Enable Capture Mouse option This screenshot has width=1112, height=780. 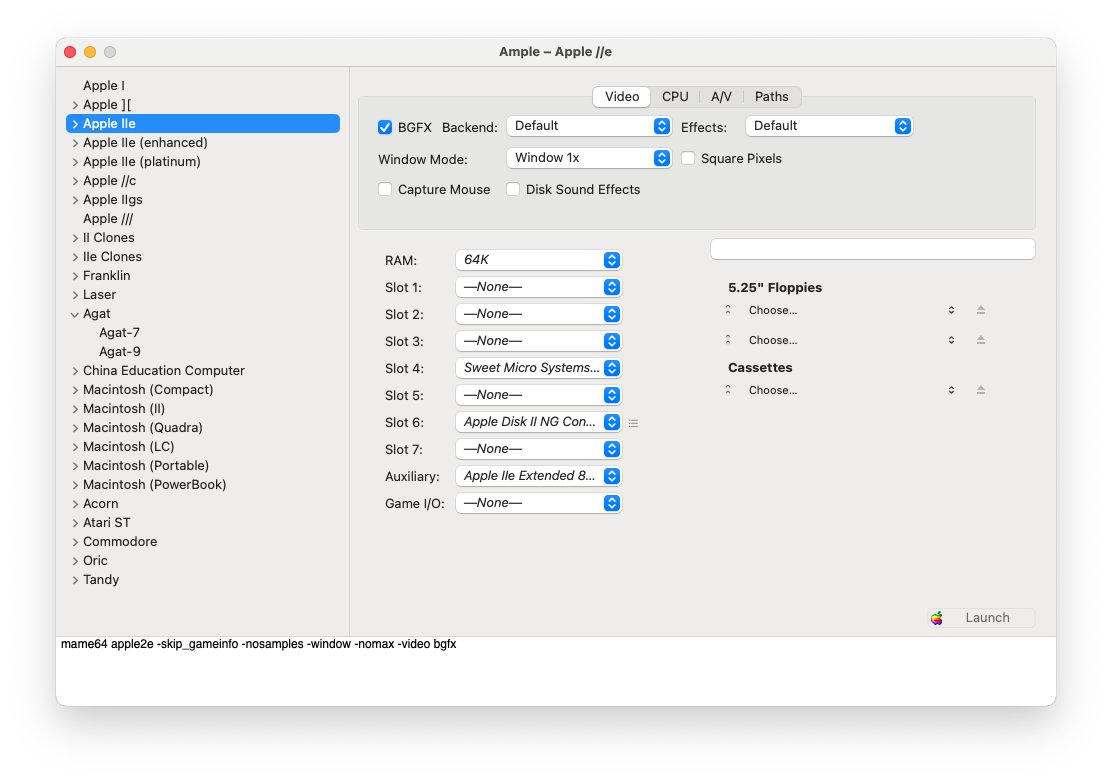[x=385, y=189]
